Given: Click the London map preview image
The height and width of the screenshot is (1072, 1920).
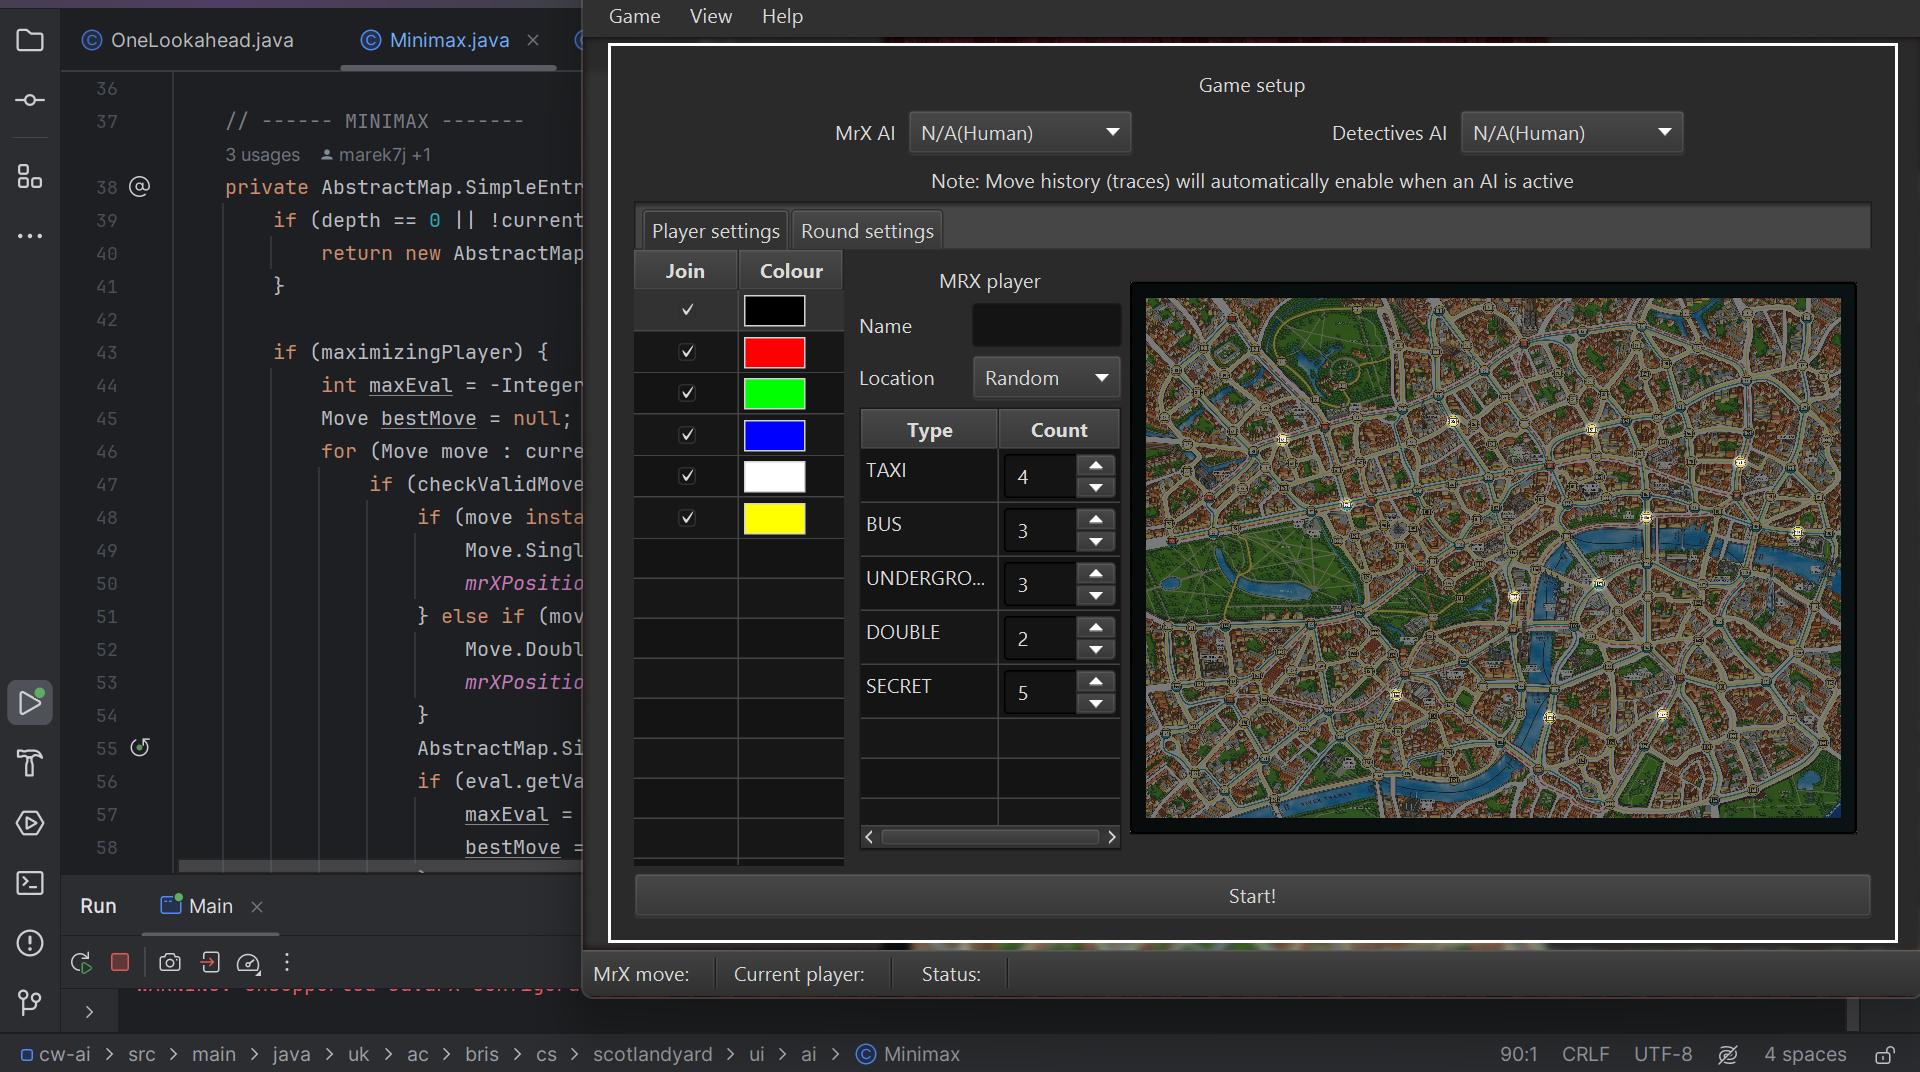Looking at the screenshot, I should (1493, 557).
